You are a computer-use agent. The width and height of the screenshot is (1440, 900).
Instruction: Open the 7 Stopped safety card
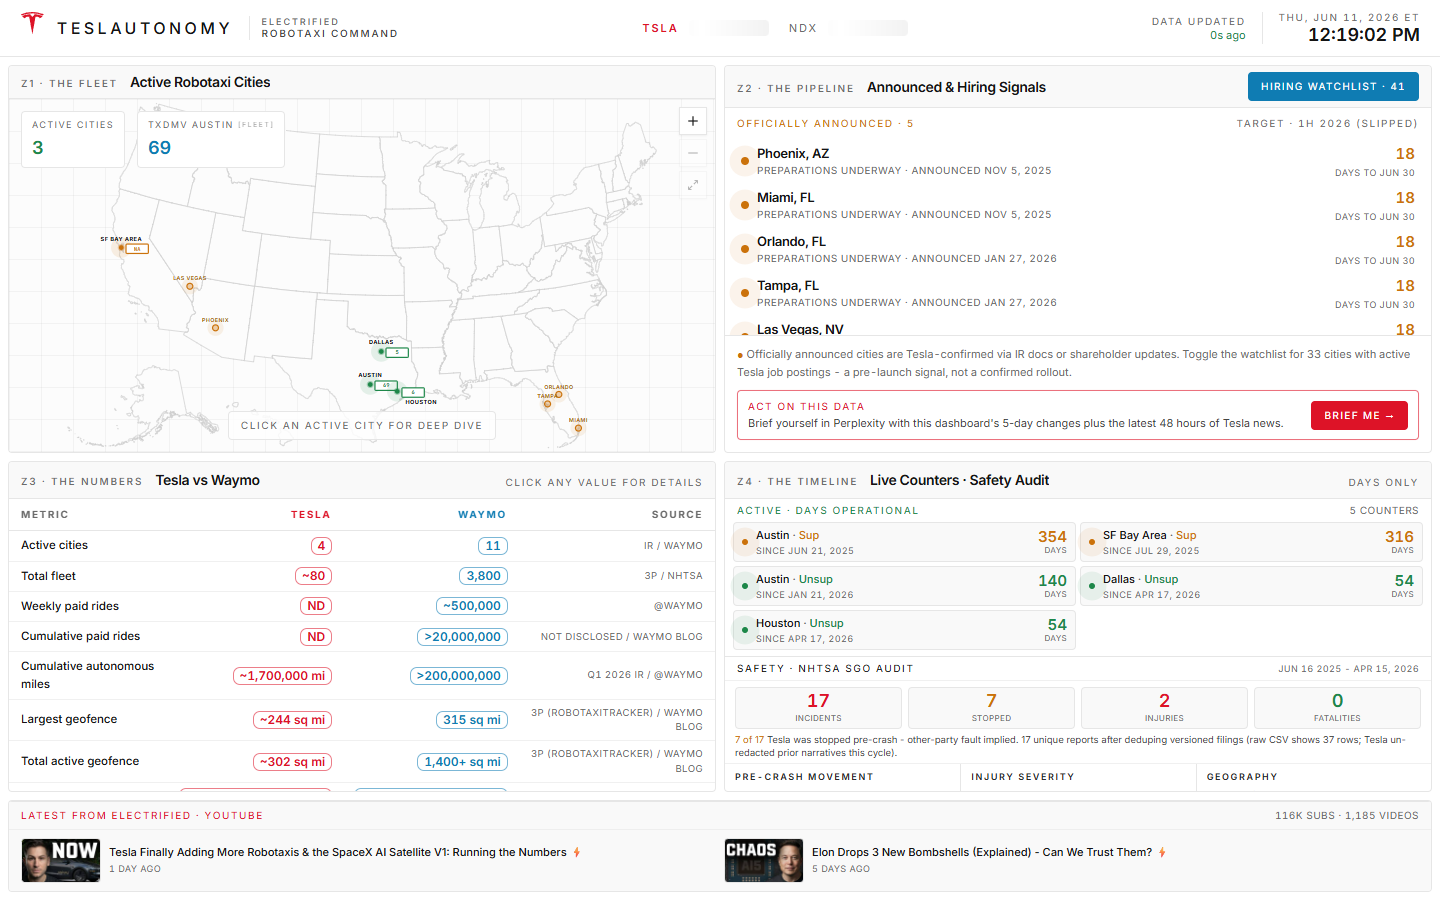[991, 708]
